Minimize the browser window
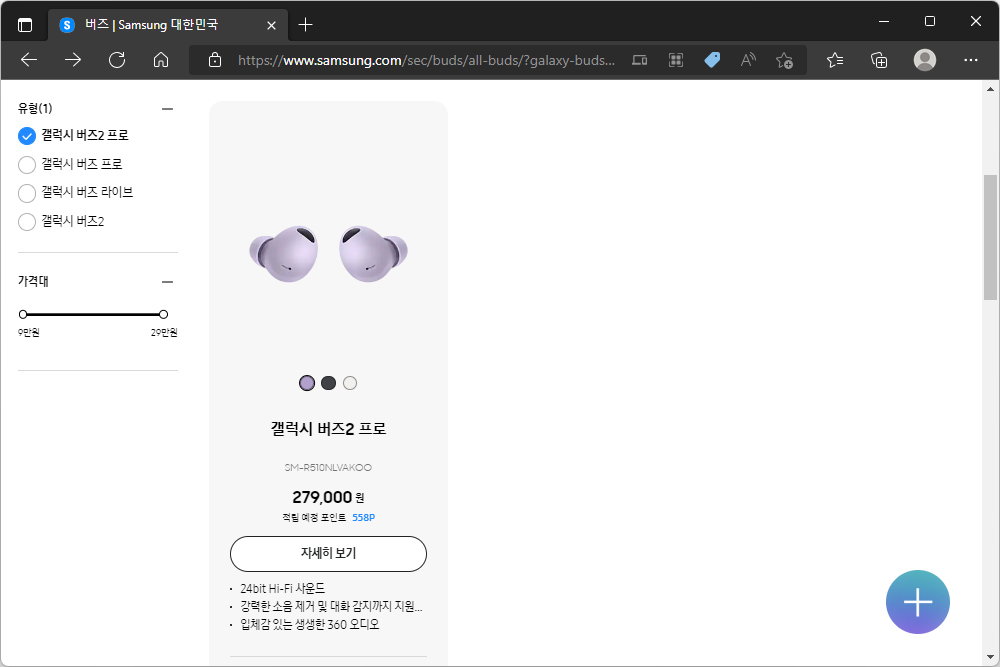This screenshot has width=1000, height=667. click(884, 21)
